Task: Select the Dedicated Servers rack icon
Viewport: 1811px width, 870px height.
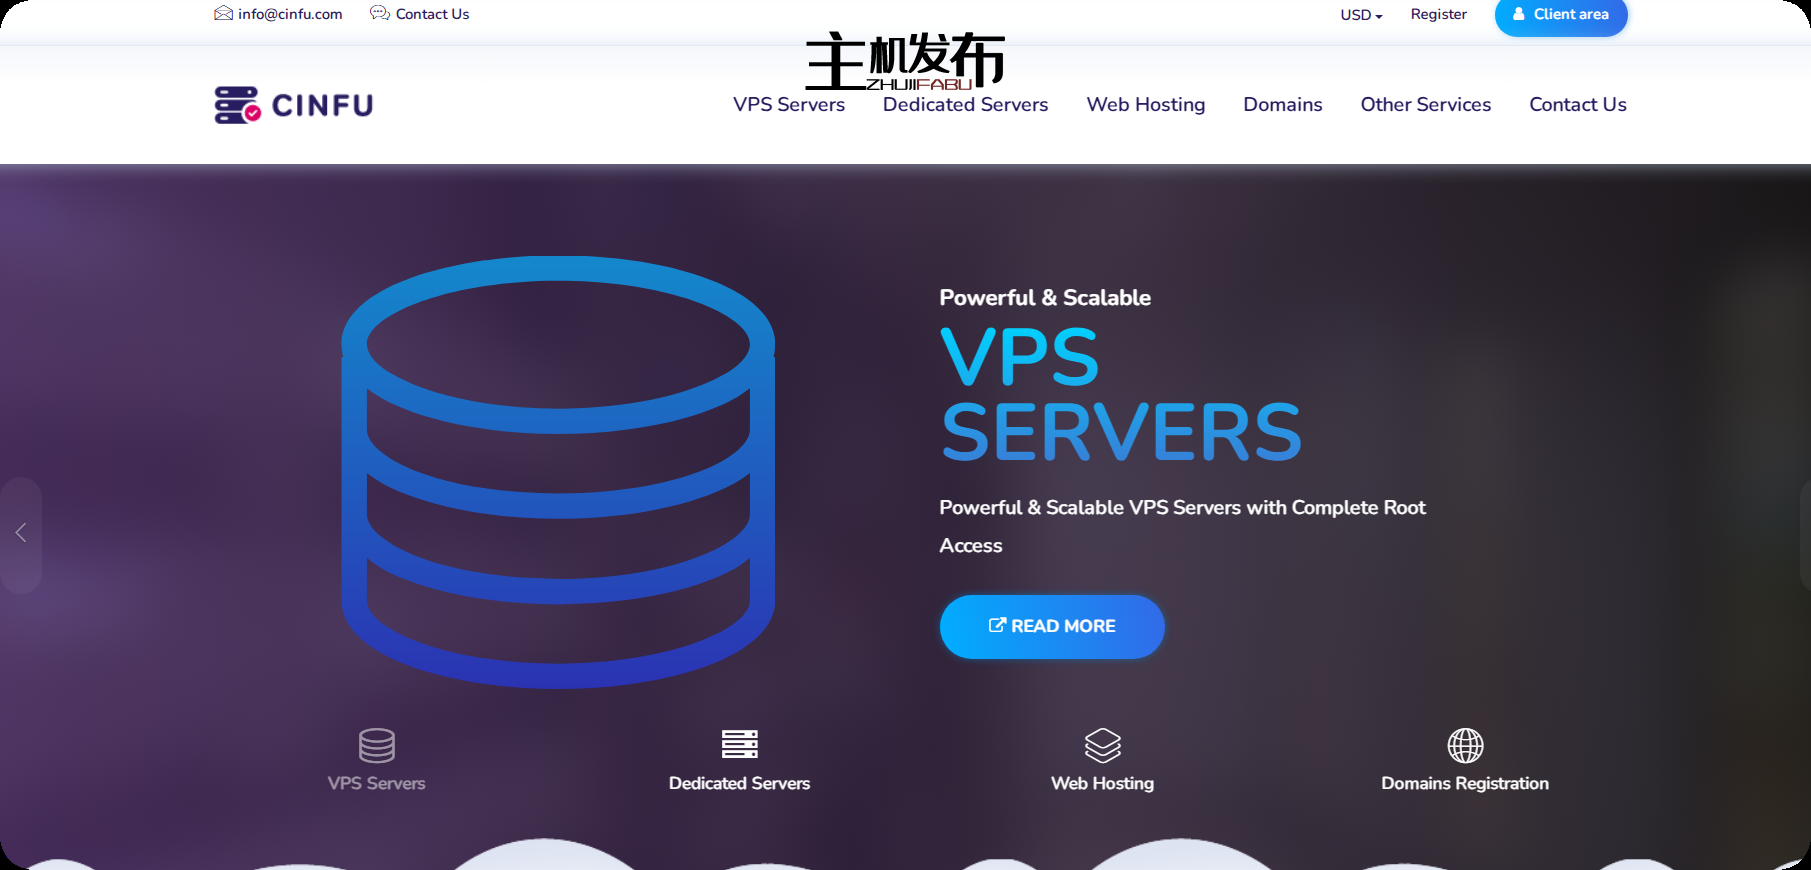Action: point(740,744)
